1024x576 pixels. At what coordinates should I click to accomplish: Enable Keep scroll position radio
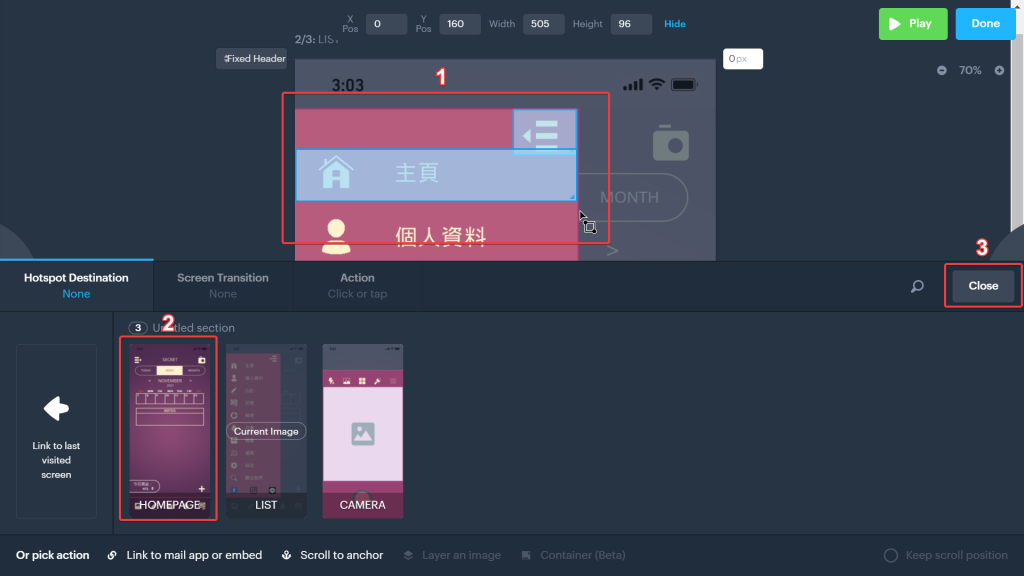891,555
